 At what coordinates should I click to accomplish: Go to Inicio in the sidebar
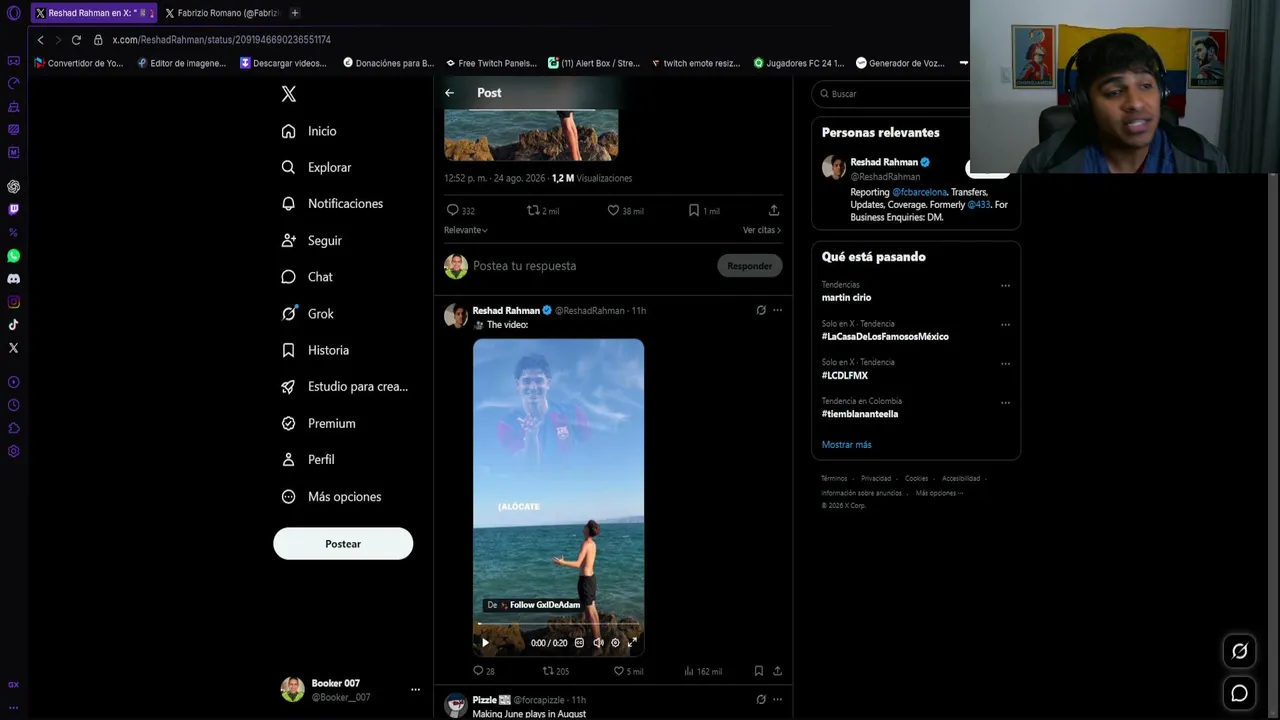[x=310, y=131]
